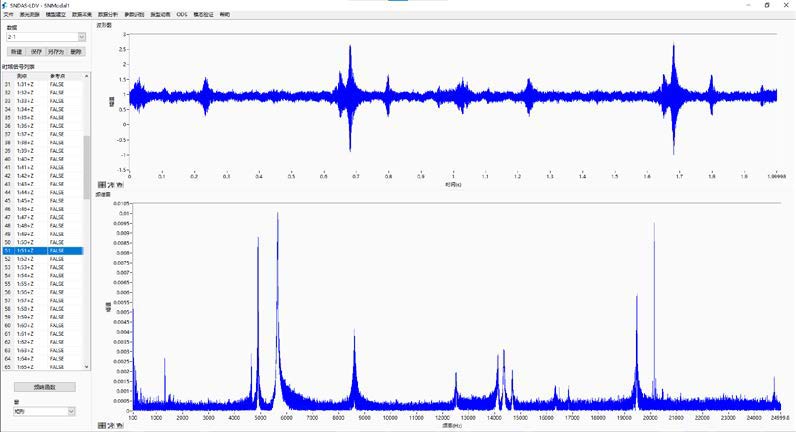Click the signal list vertical scrollbar

[x=86, y=200]
